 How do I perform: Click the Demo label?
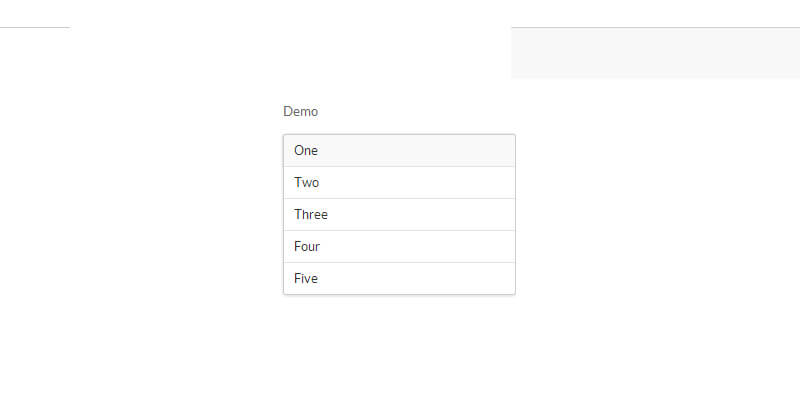(x=300, y=111)
